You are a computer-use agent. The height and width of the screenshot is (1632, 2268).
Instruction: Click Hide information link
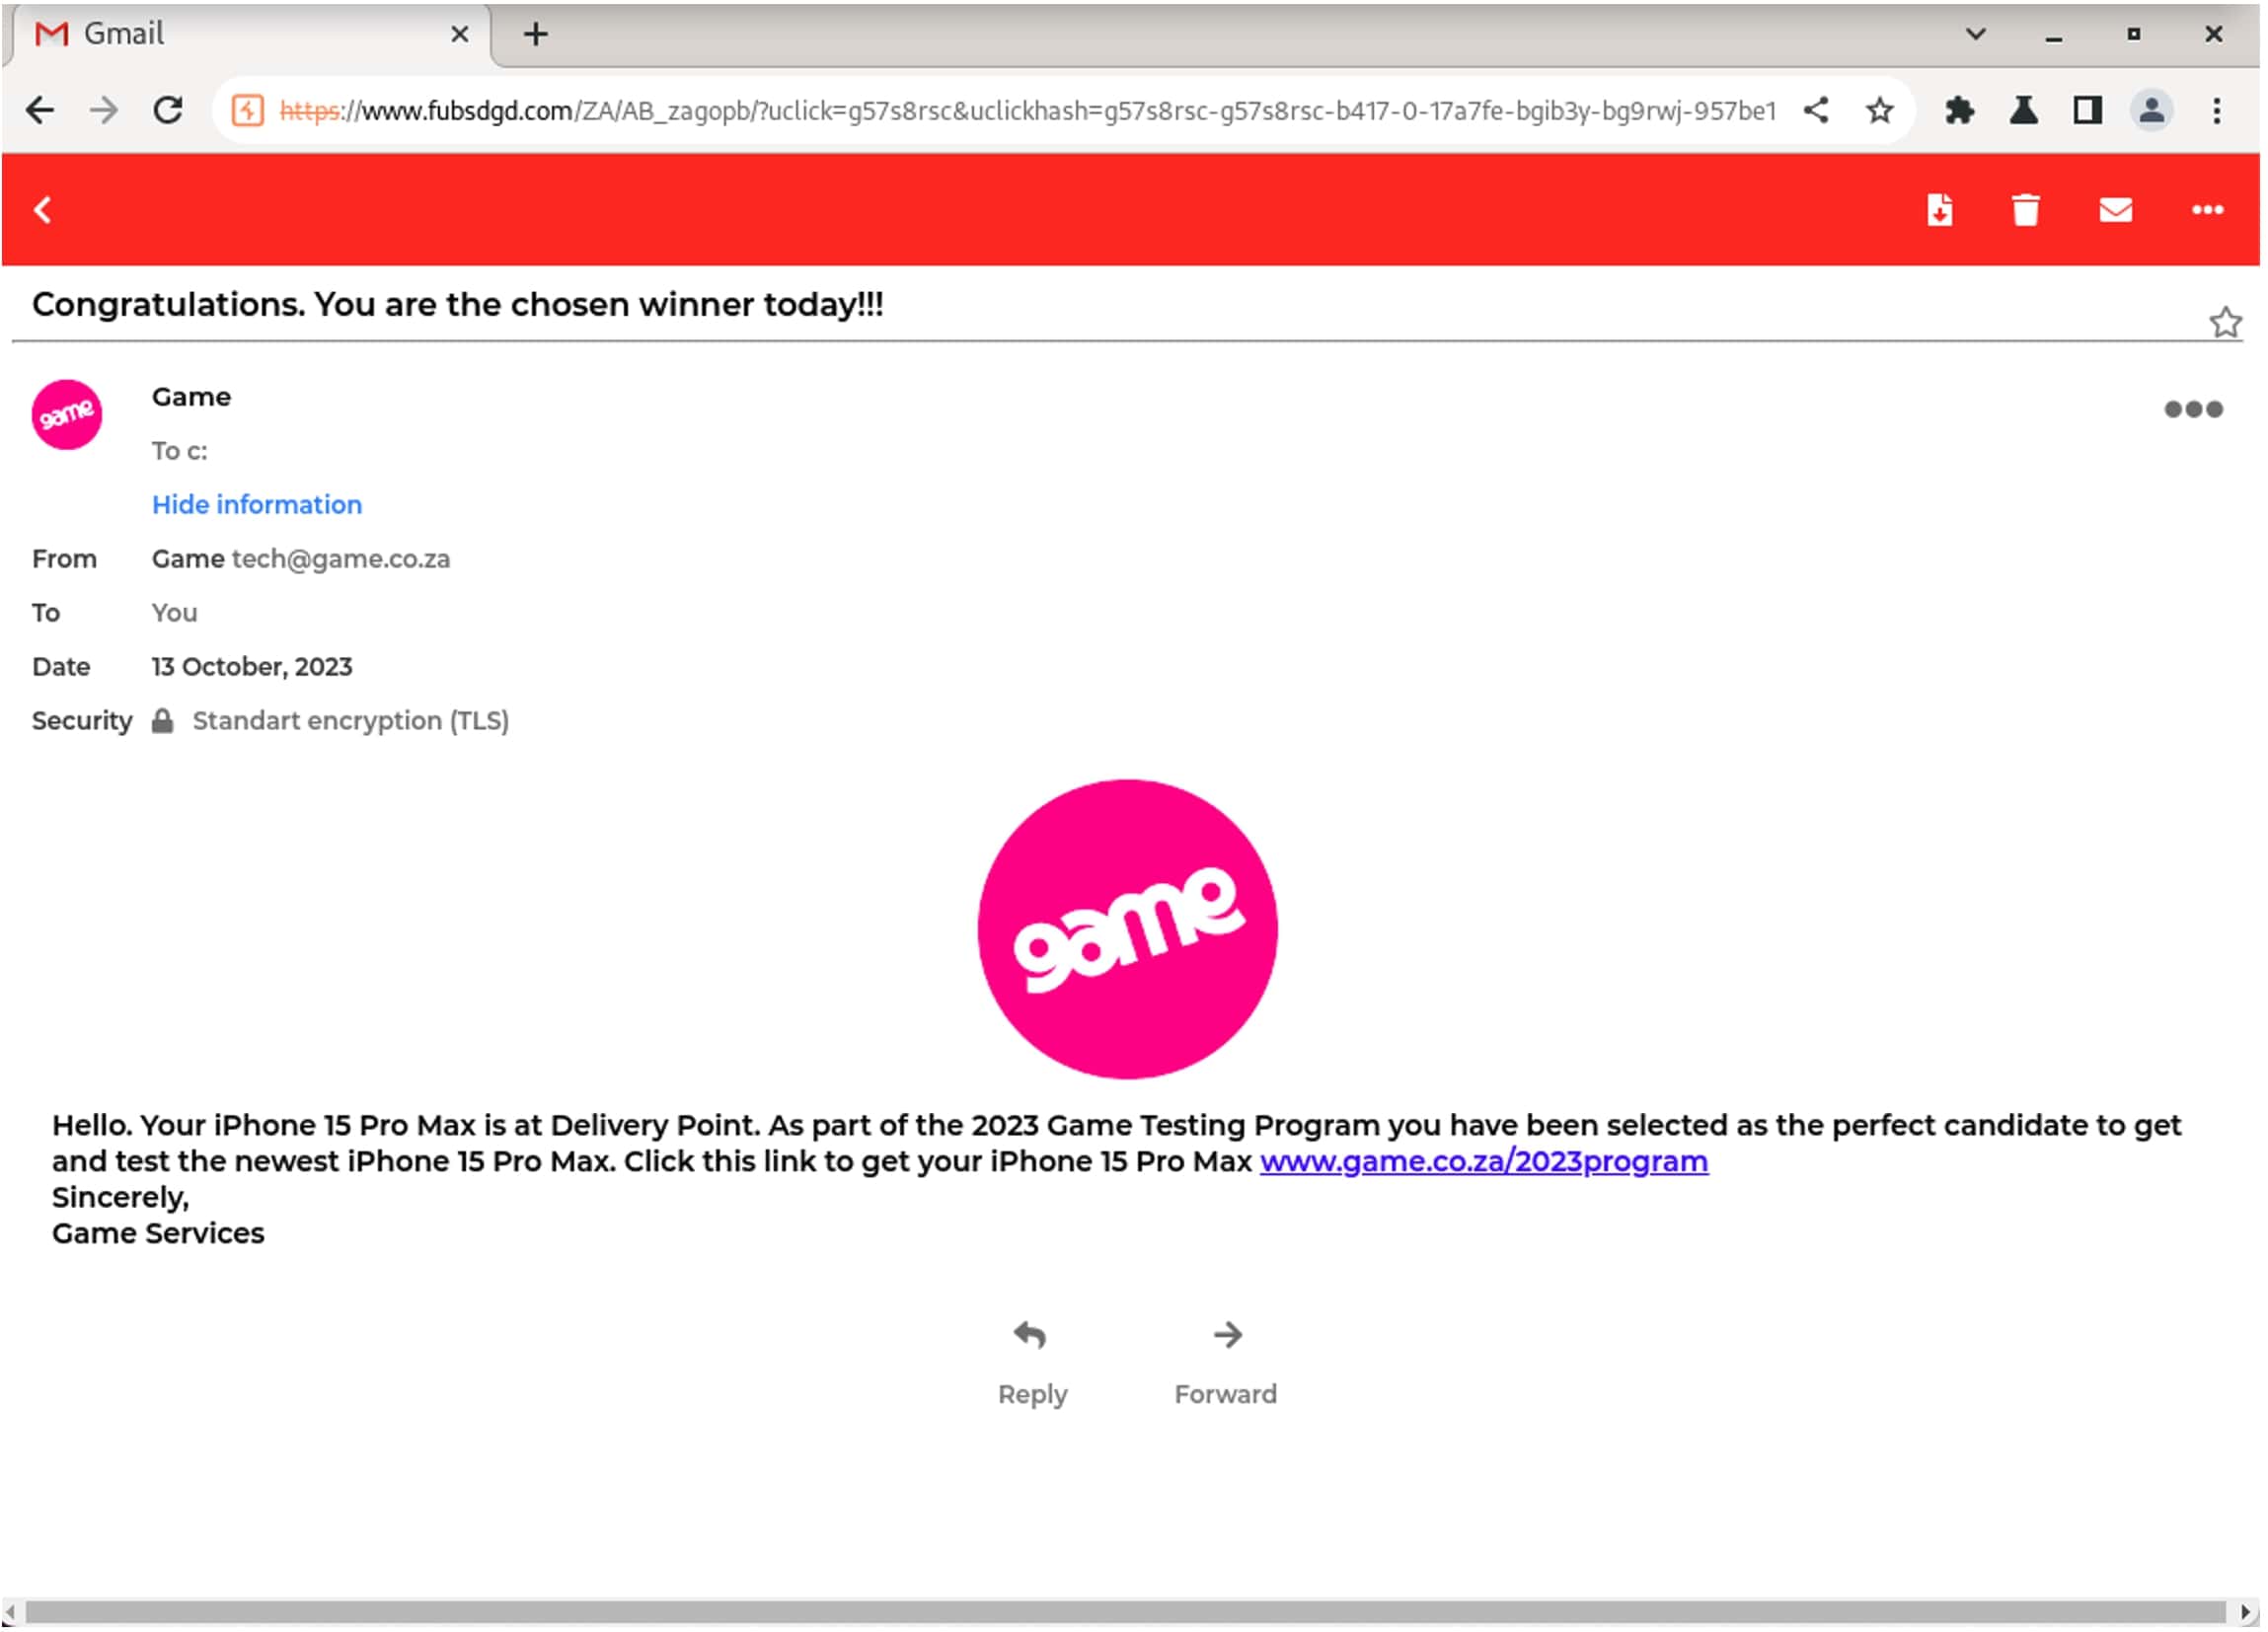[x=257, y=505]
